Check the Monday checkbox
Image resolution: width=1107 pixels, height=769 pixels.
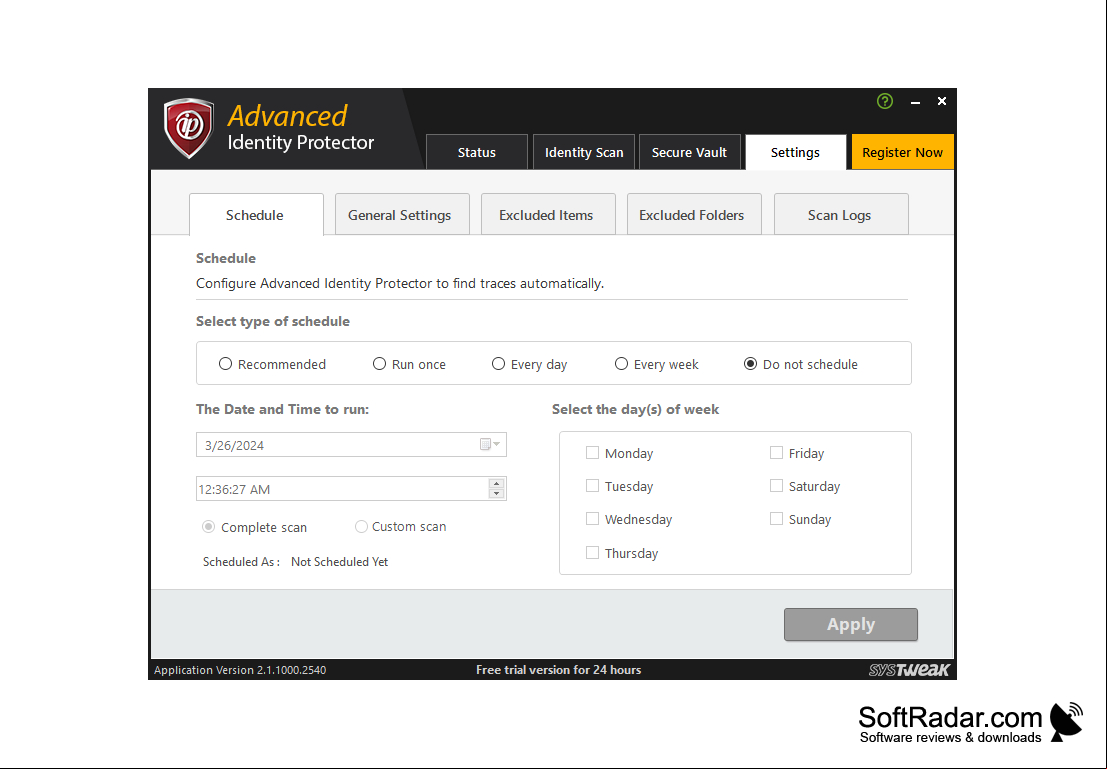click(592, 453)
